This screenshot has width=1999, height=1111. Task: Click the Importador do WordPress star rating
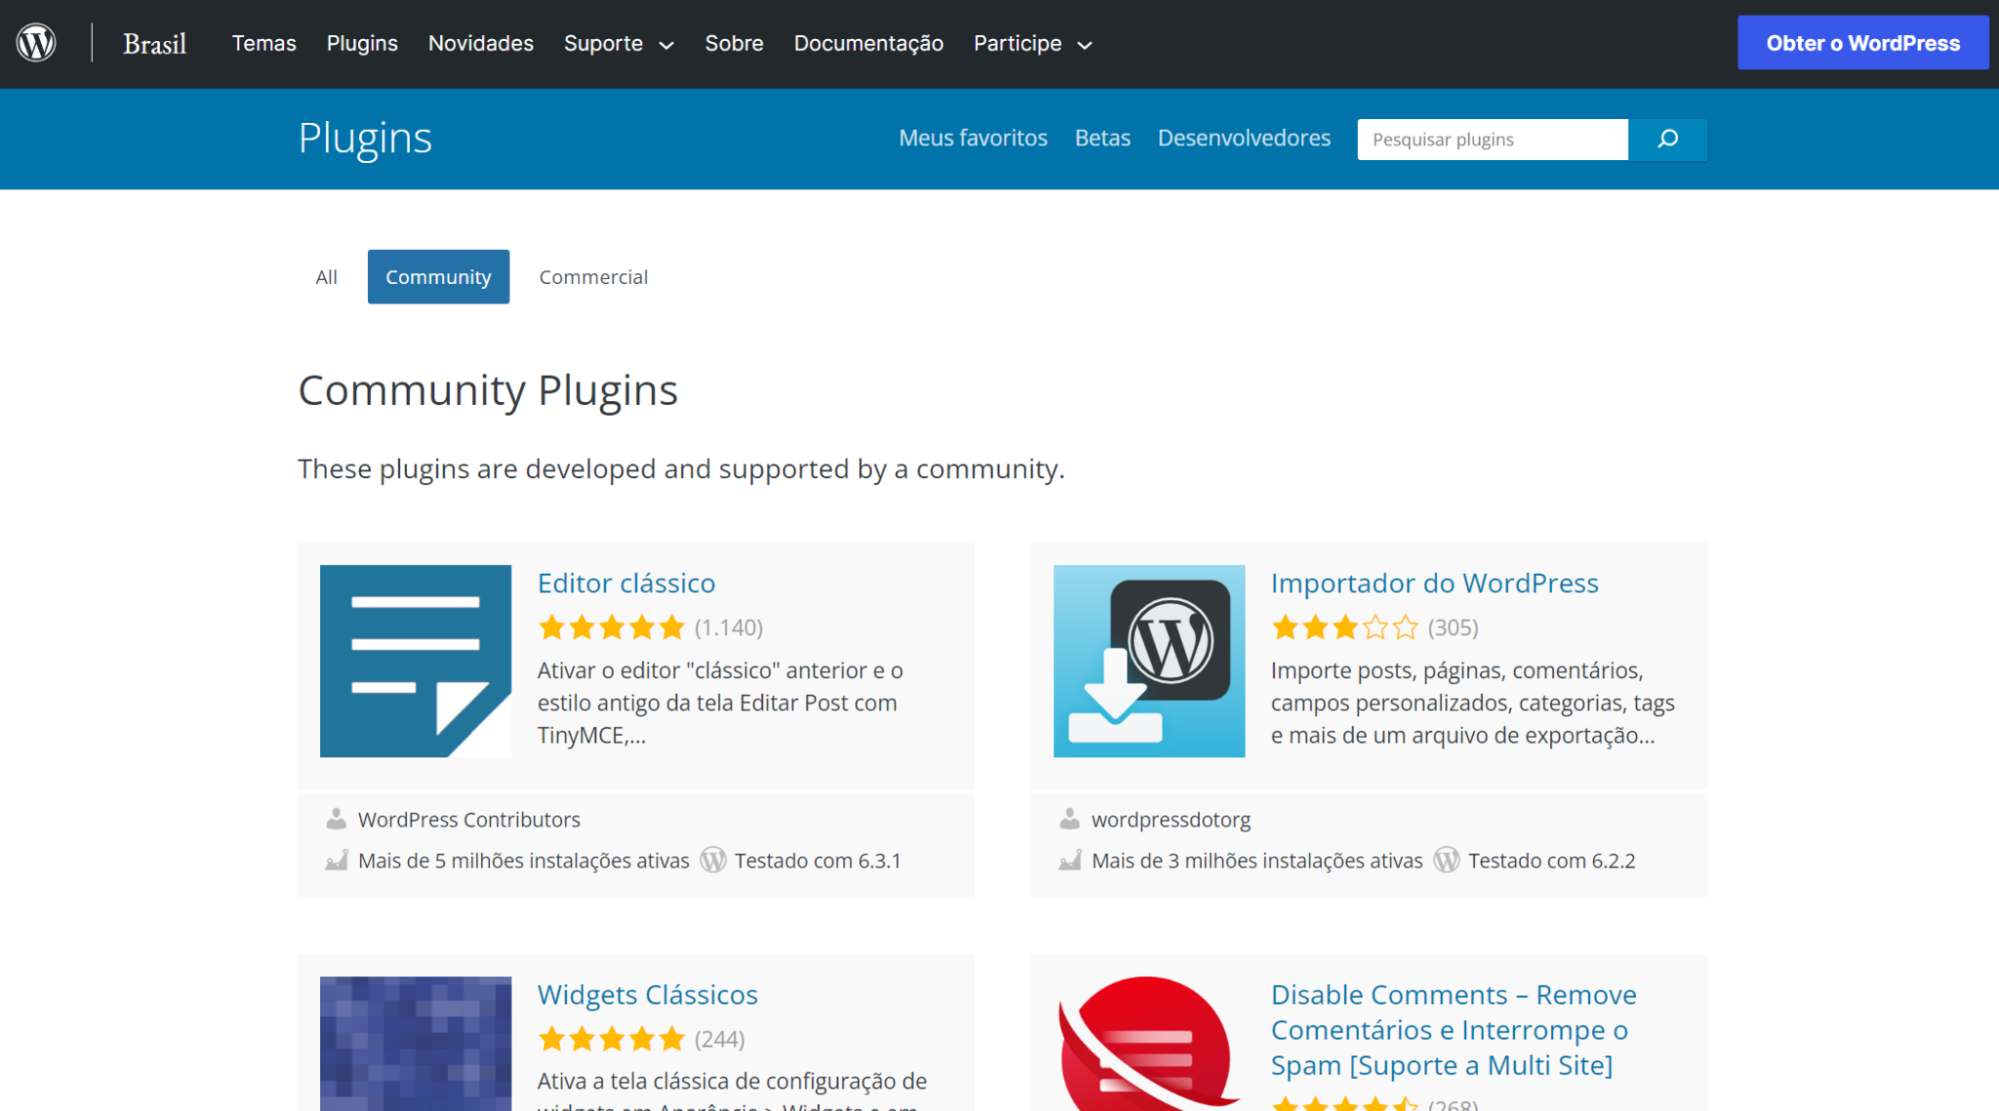point(1345,628)
